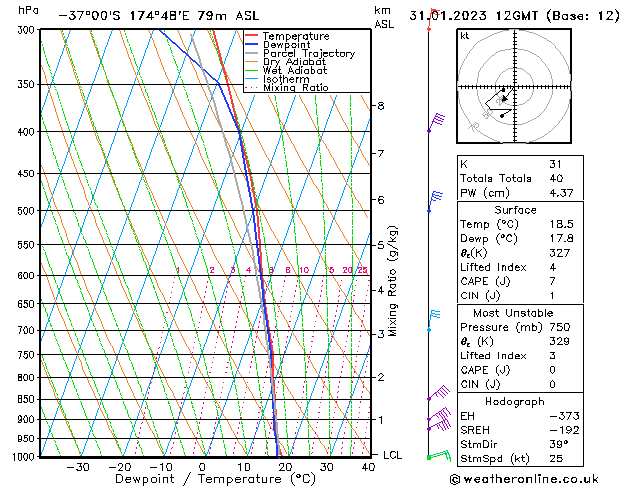
Task: Click the '©weatheronline.co.uk' credit
Action: coord(524,479)
